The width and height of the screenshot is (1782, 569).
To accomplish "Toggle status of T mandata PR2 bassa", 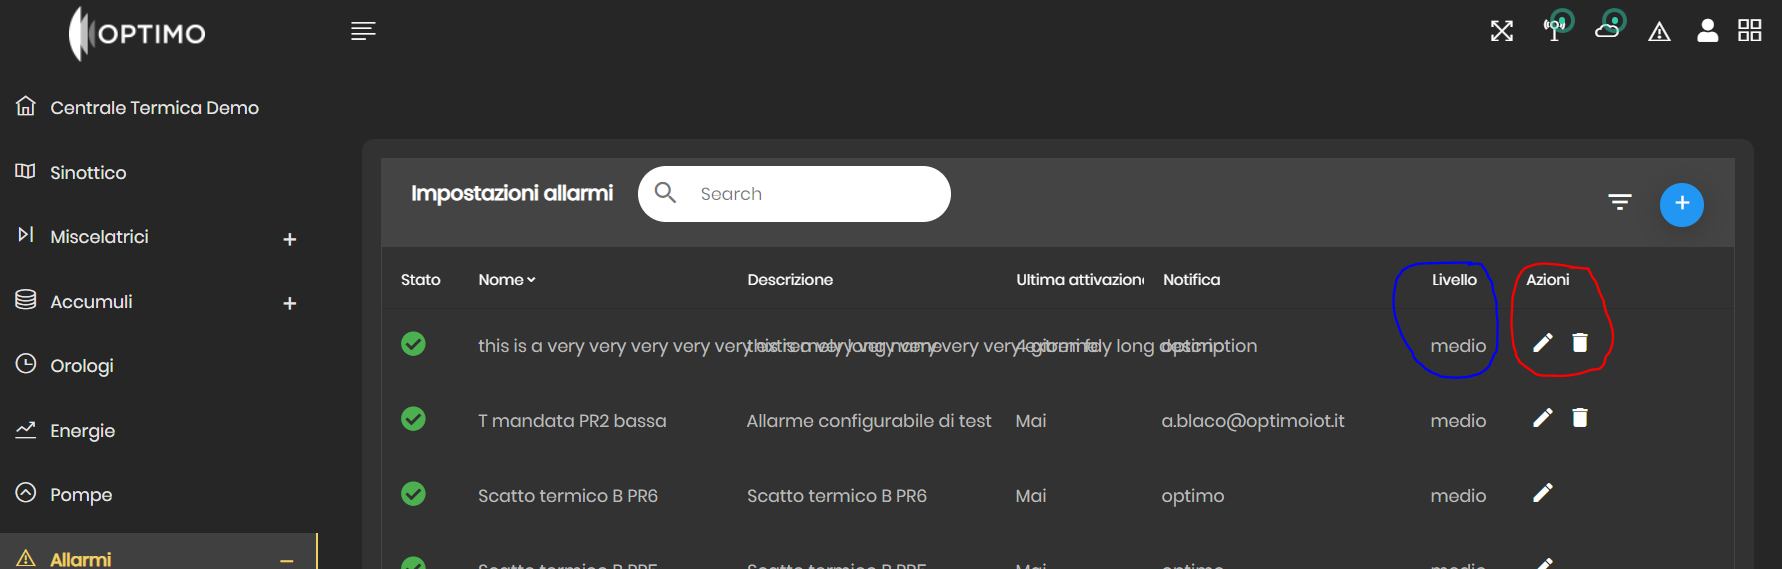I will (x=413, y=419).
